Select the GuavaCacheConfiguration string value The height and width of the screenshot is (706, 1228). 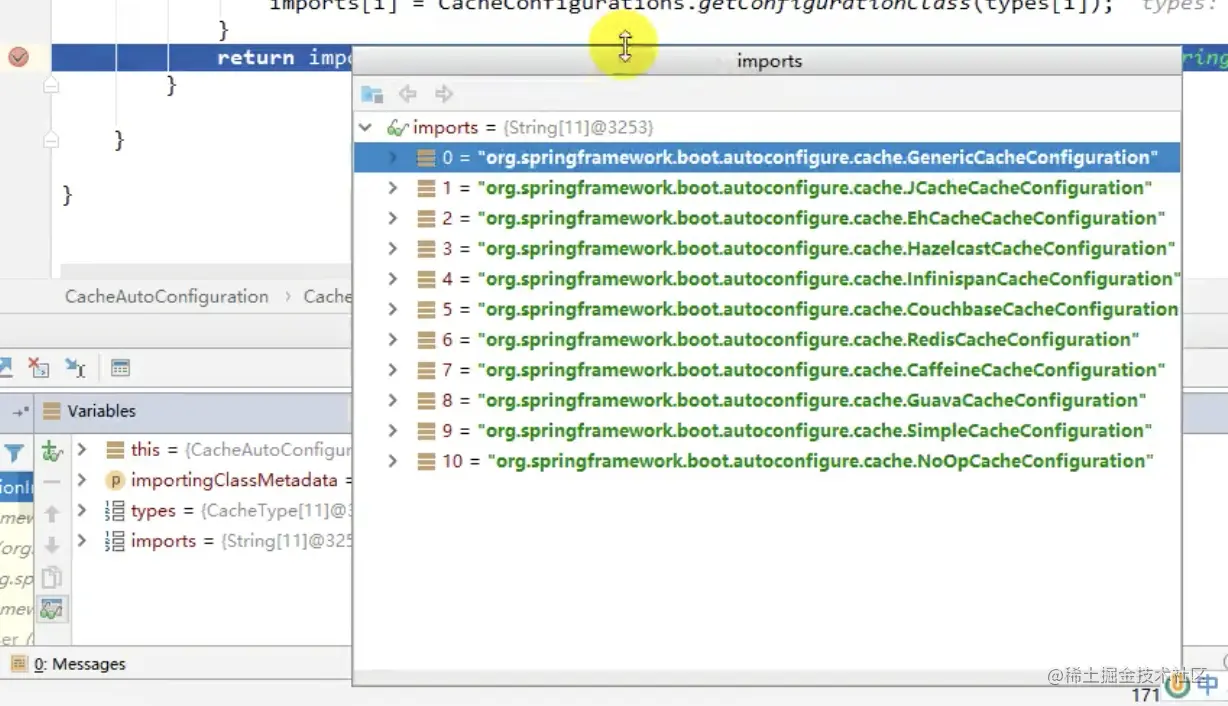click(x=812, y=400)
